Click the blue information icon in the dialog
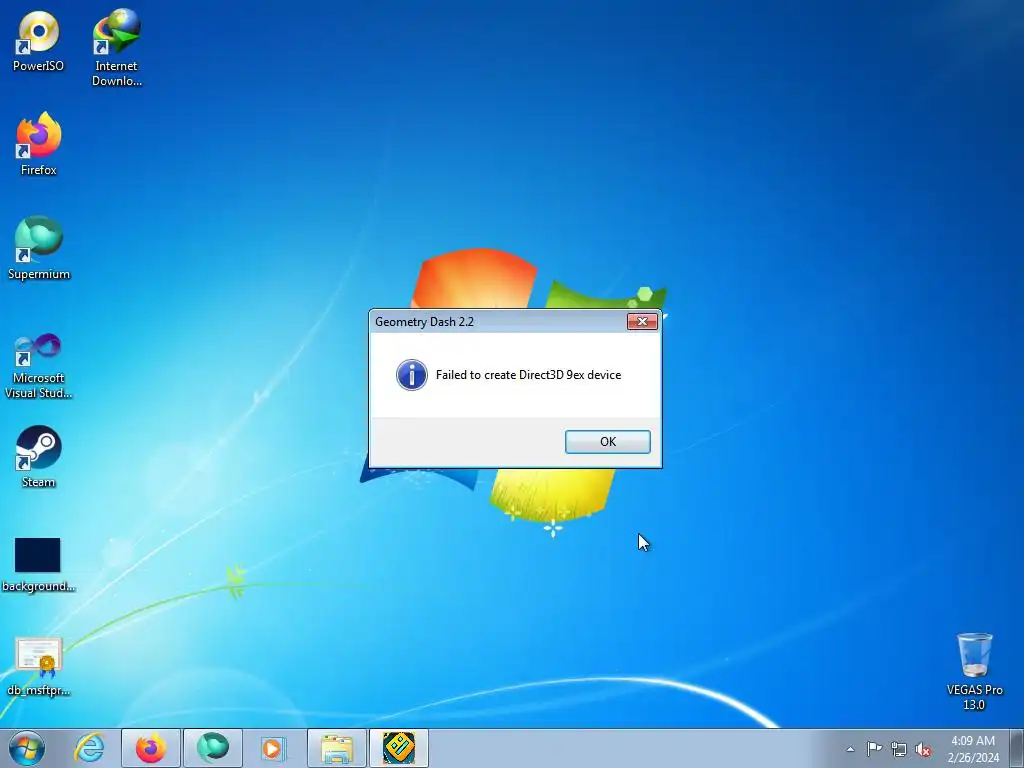1024x768 pixels. click(412, 375)
